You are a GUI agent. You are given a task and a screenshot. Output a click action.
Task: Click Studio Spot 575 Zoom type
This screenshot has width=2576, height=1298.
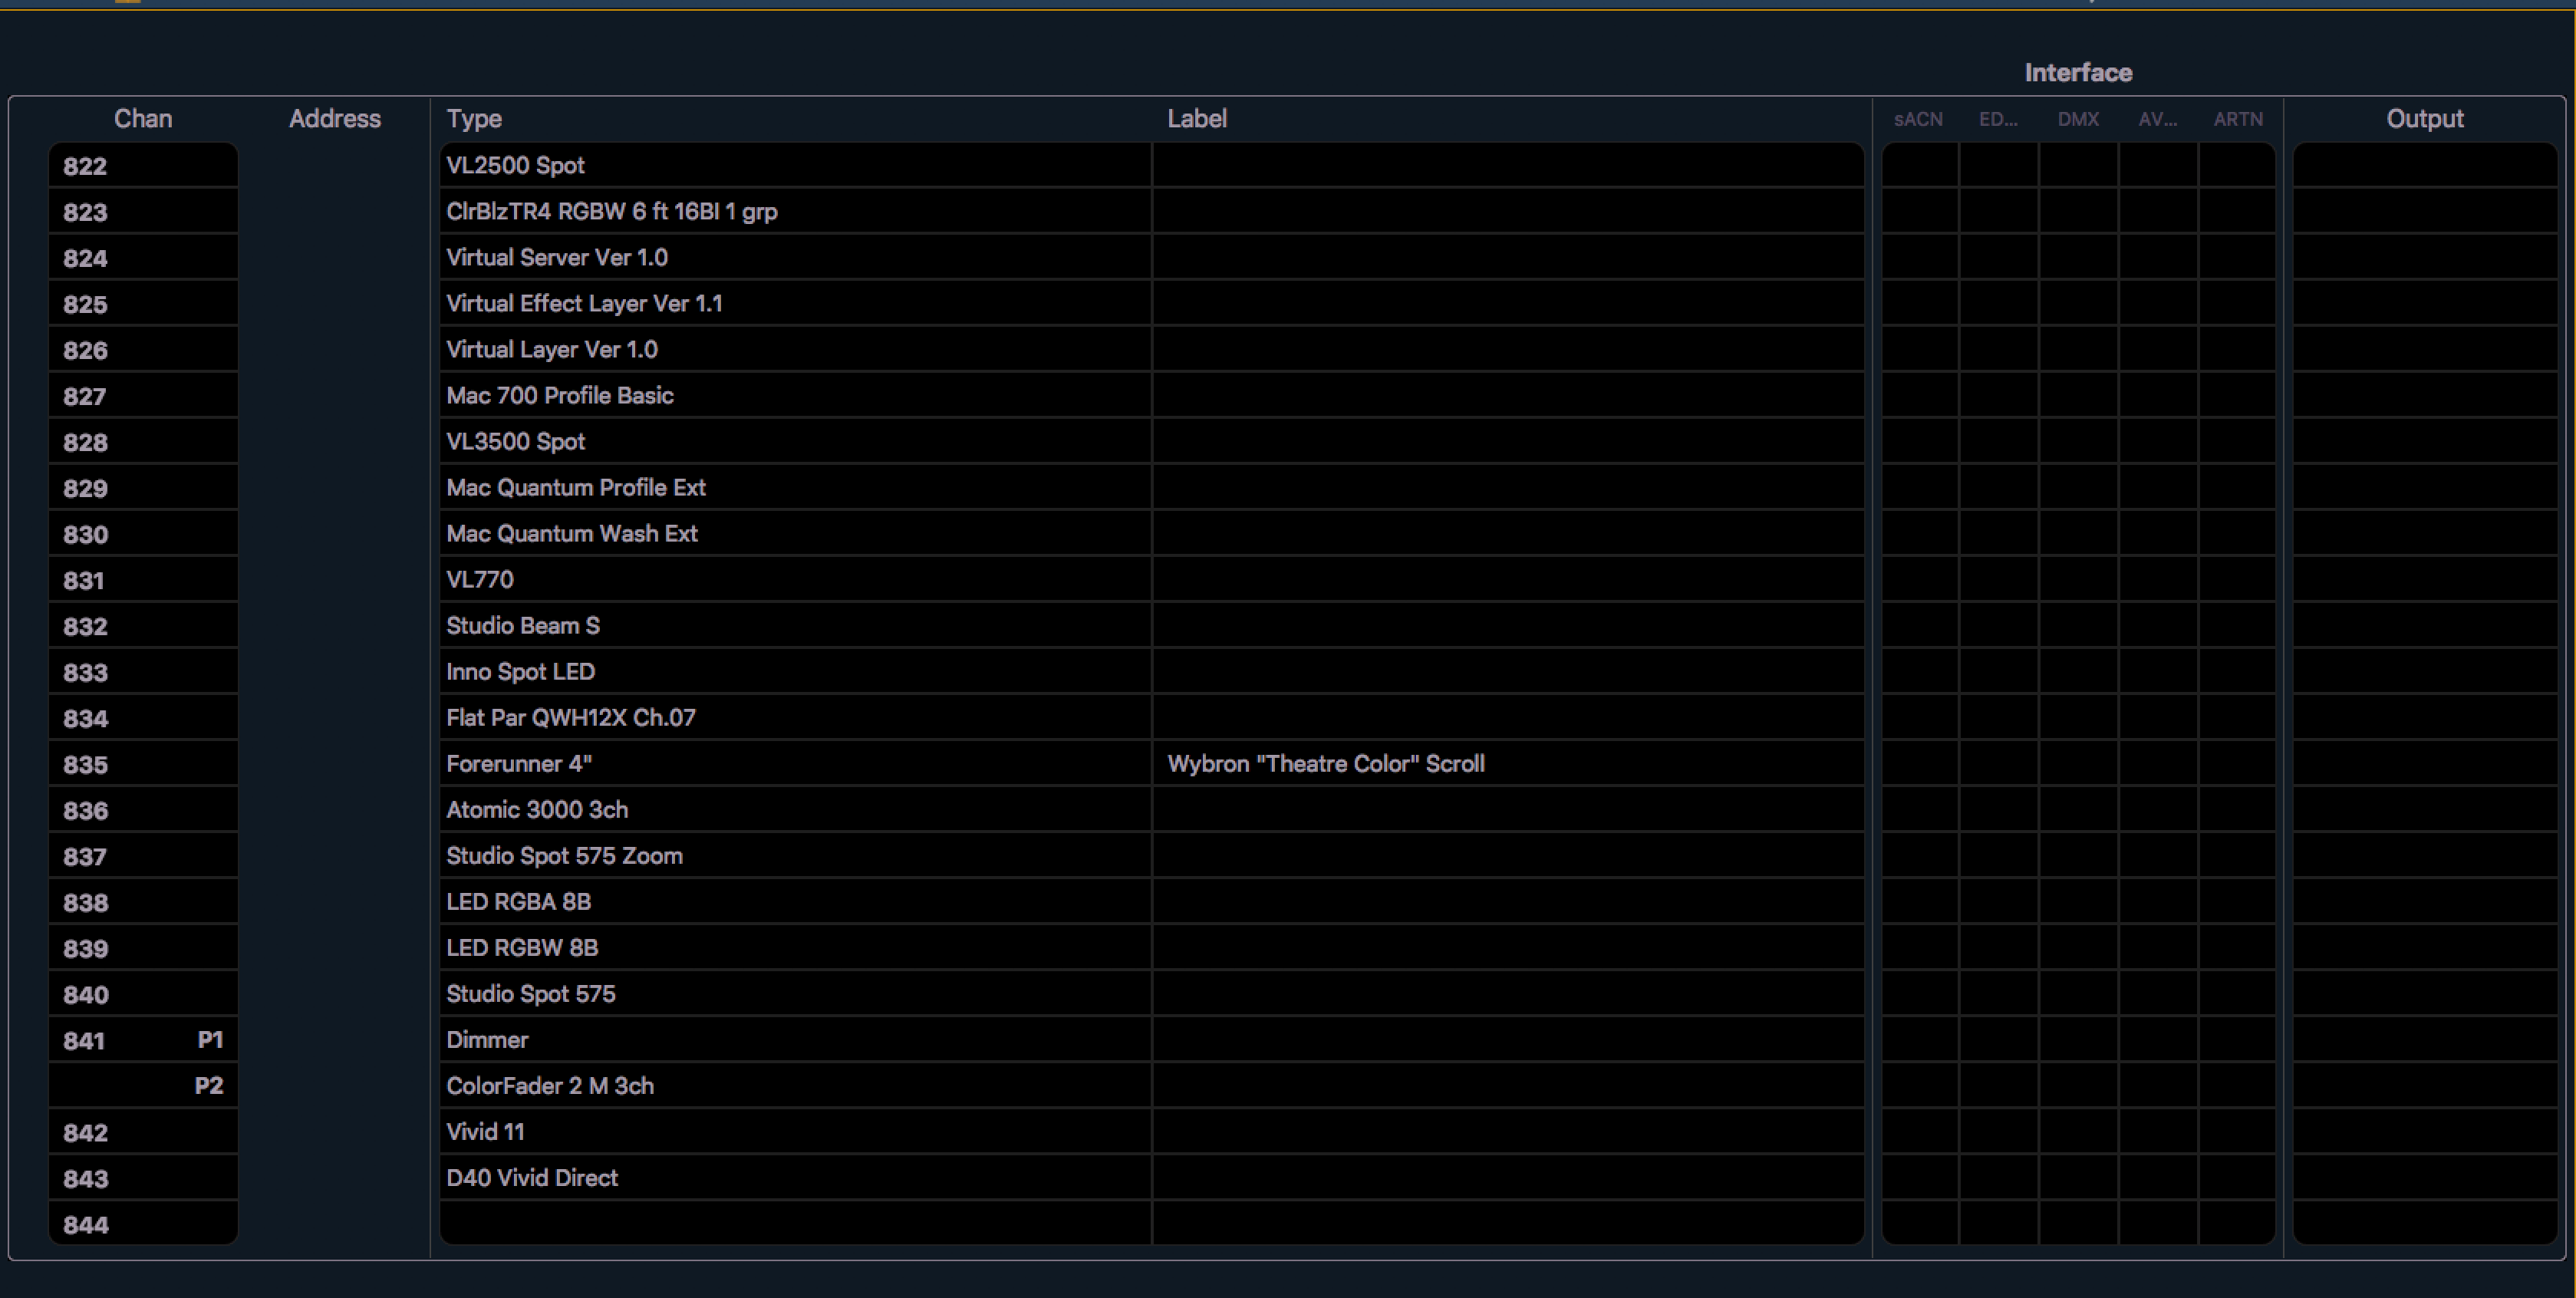point(795,856)
